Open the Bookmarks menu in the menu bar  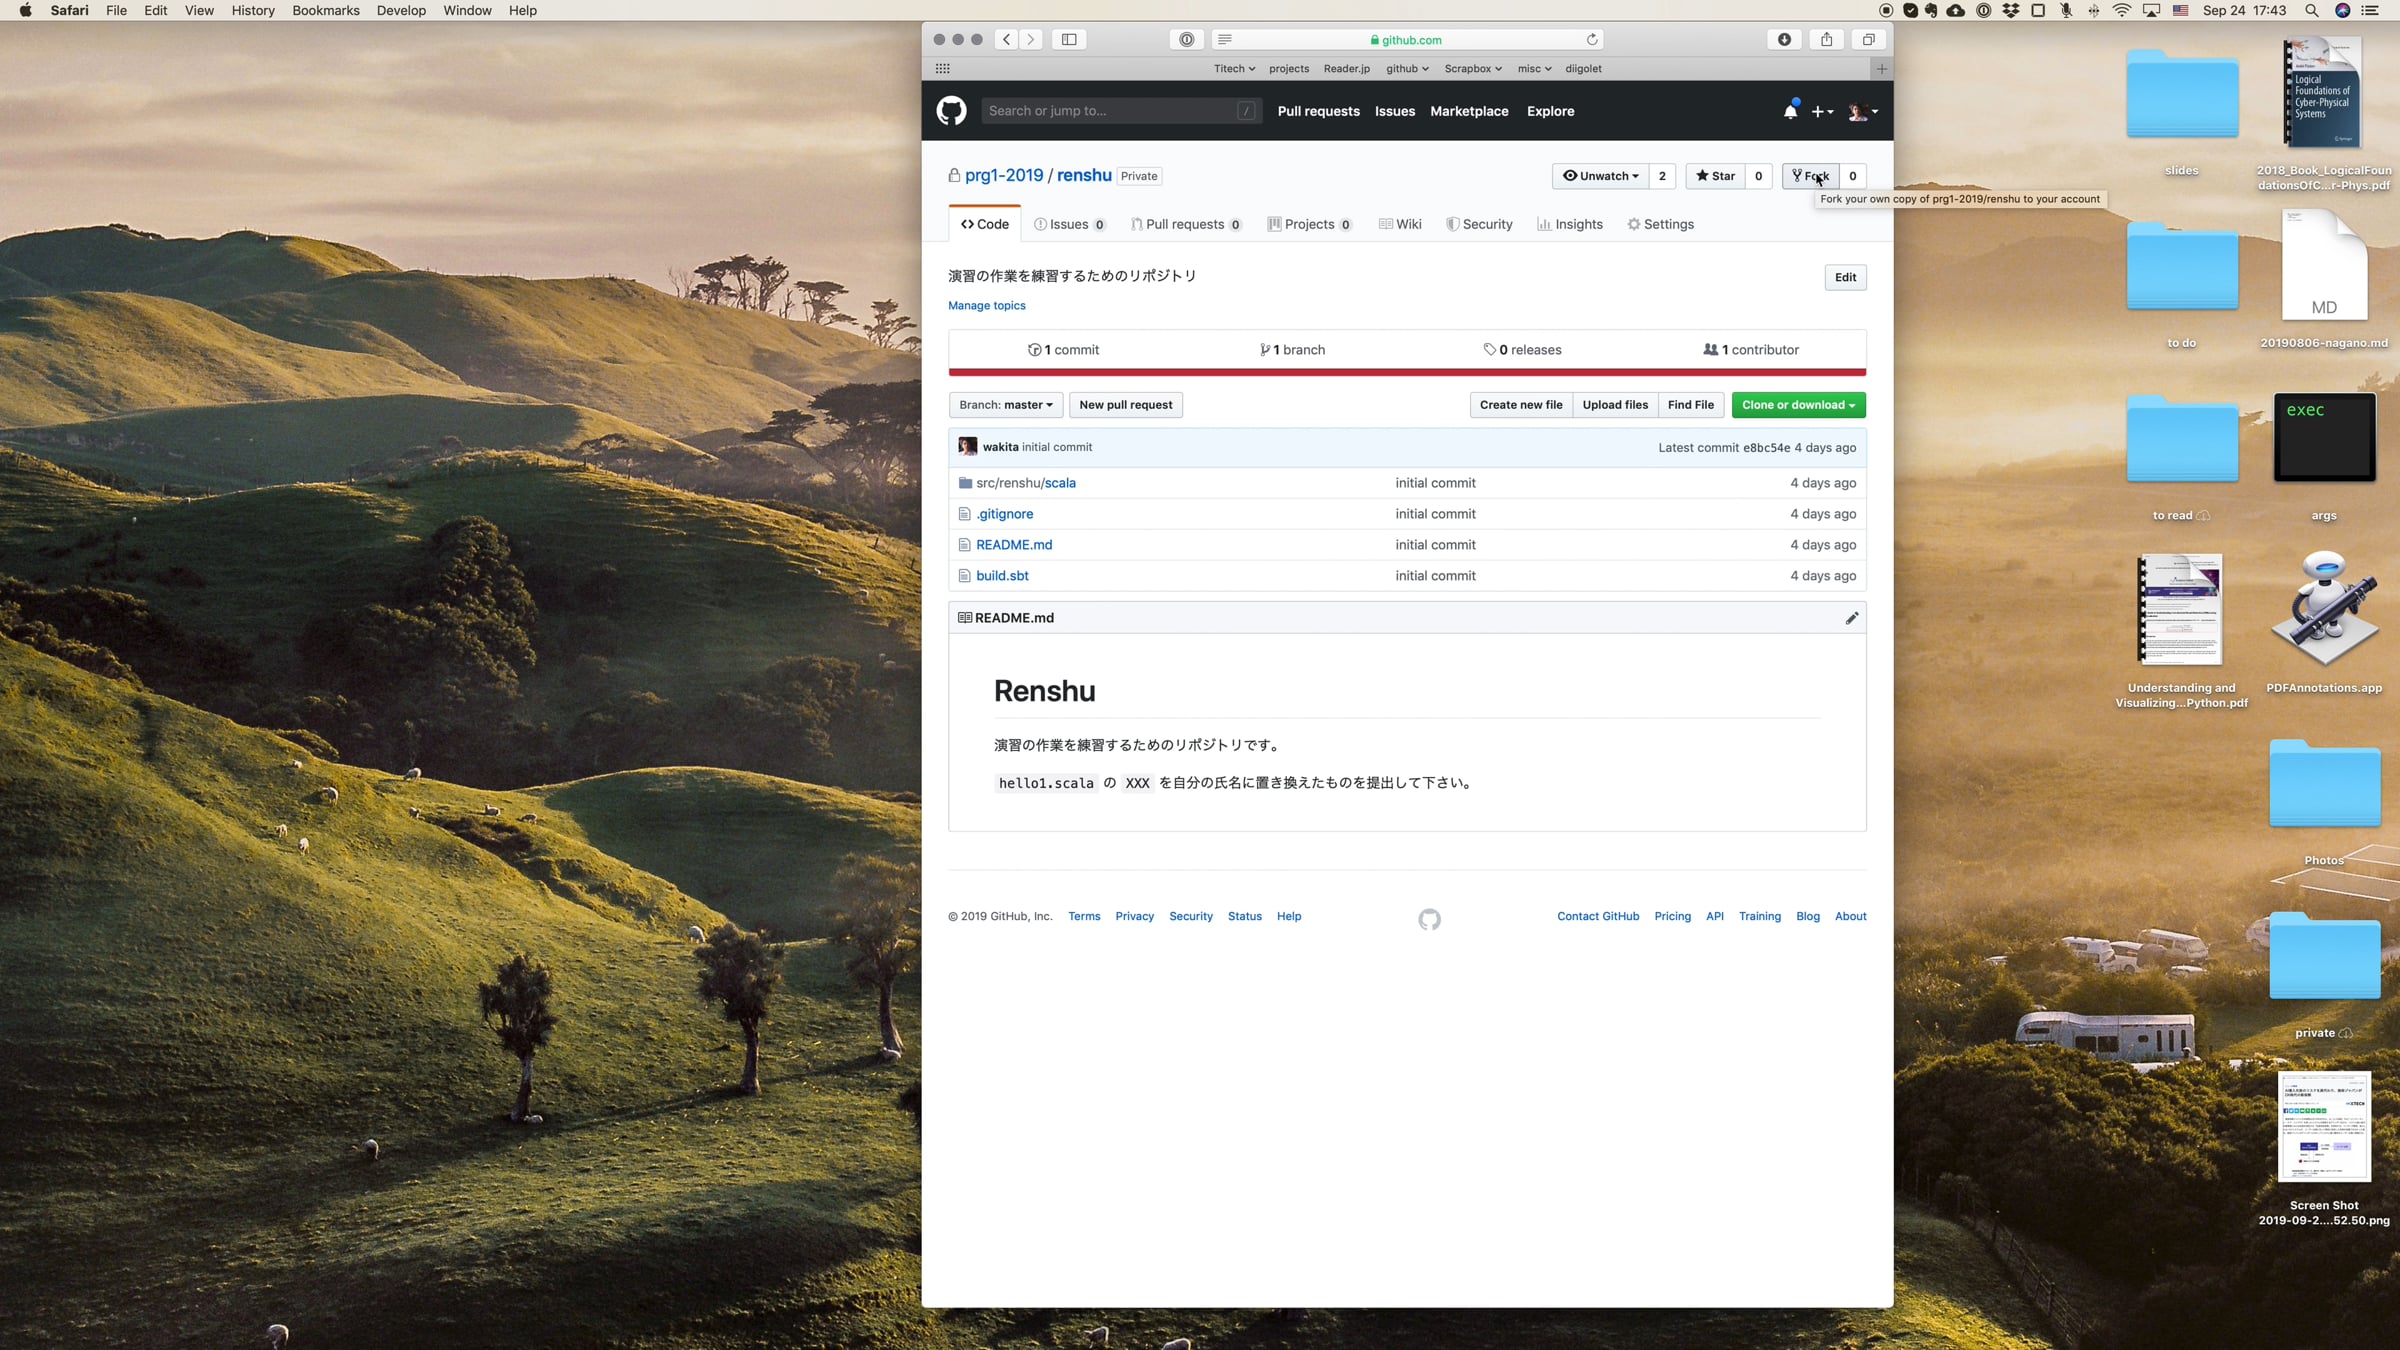click(x=326, y=10)
